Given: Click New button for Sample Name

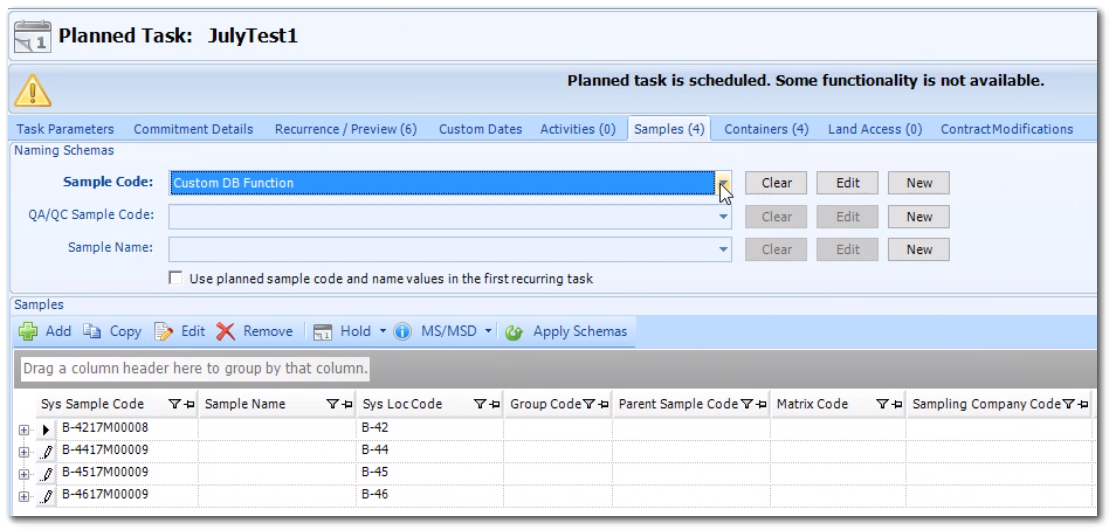Looking at the screenshot, I should (x=919, y=249).
